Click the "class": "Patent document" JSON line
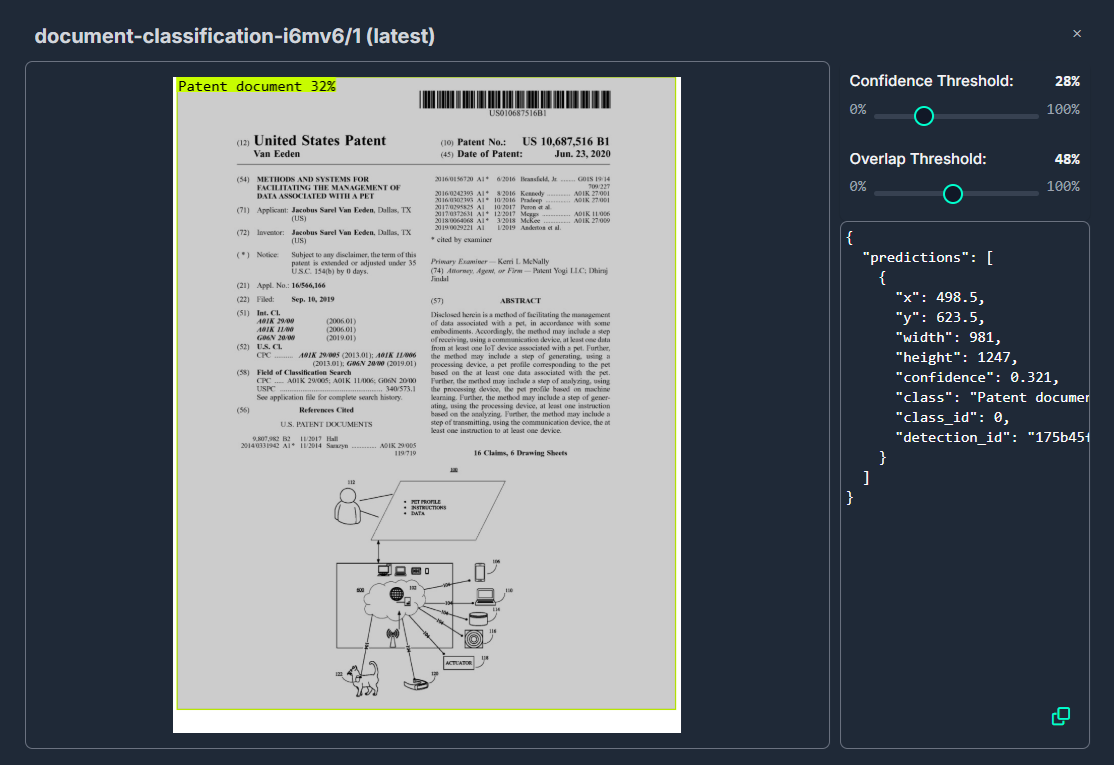 pos(992,397)
